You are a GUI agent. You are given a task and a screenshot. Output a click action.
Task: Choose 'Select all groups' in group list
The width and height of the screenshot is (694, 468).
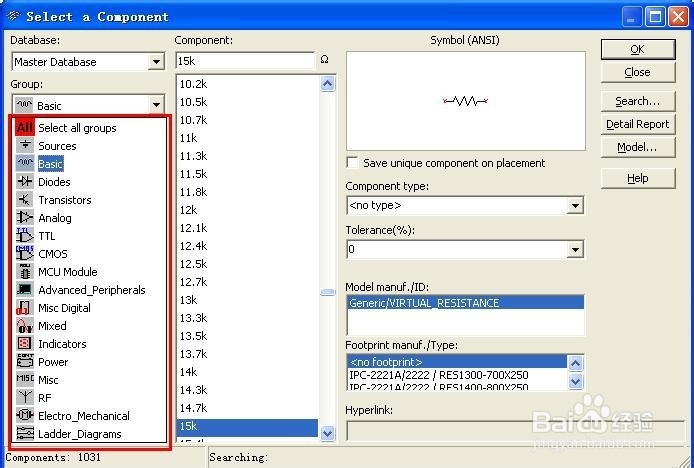coord(77,128)
